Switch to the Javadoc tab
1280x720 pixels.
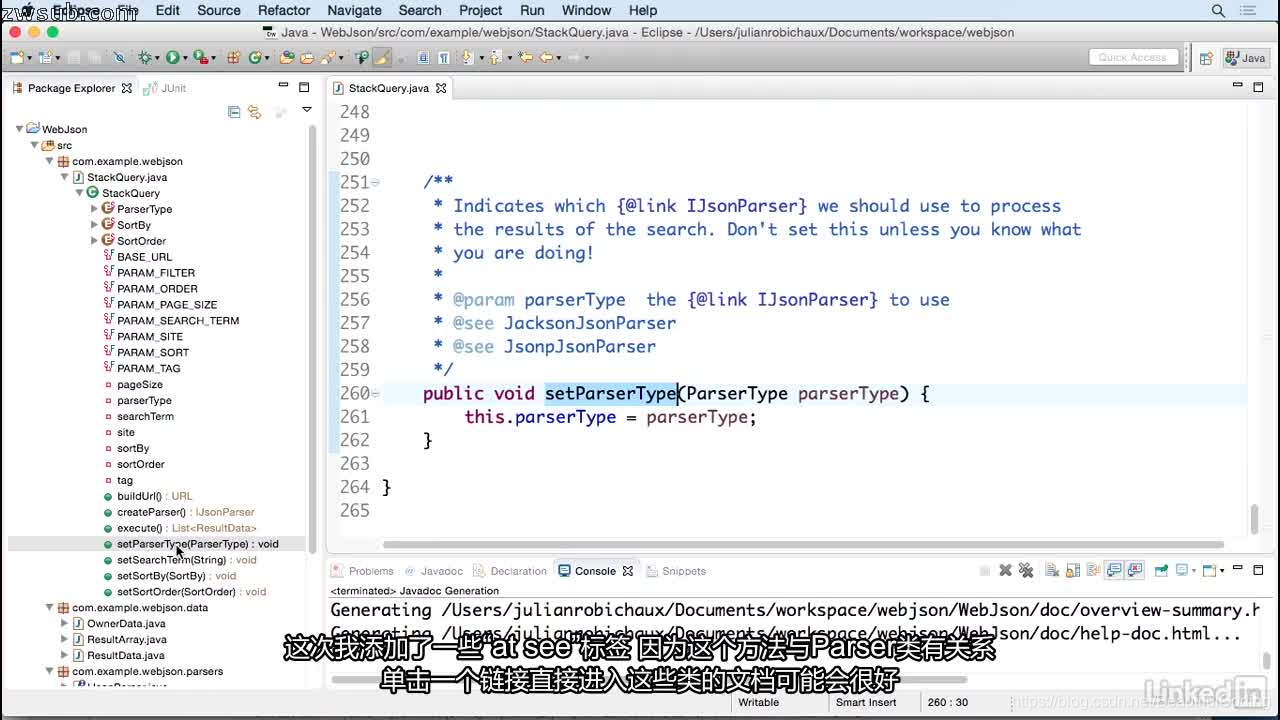pos(433,571)
